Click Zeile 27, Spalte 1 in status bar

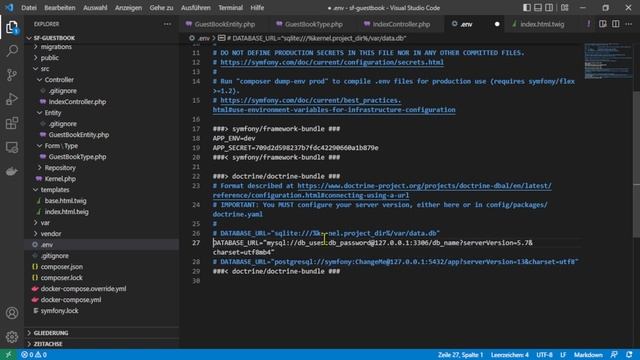(460, 355)
